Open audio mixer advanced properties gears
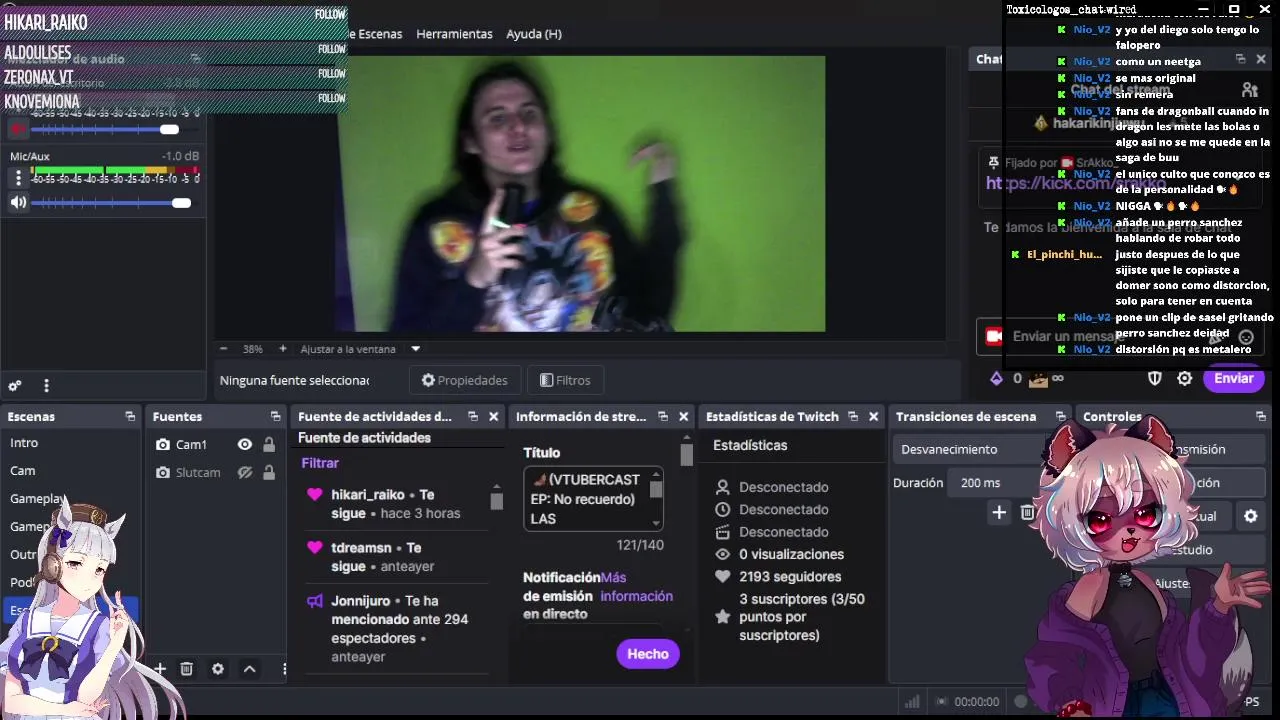The height and width of the screenshot is (720, 1280). [x=15, y=386]
